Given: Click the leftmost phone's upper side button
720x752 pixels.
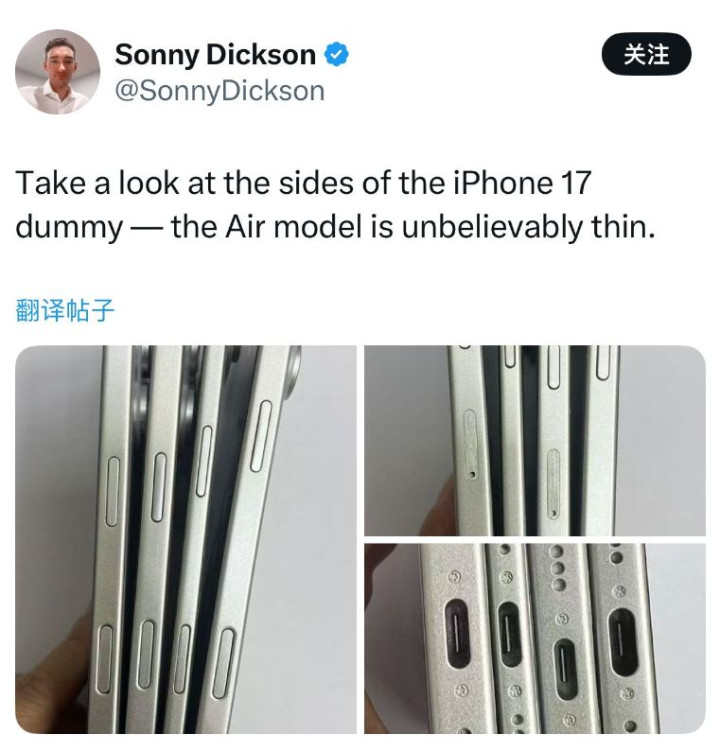Looking at the screenshot, I should click(112, 492).
